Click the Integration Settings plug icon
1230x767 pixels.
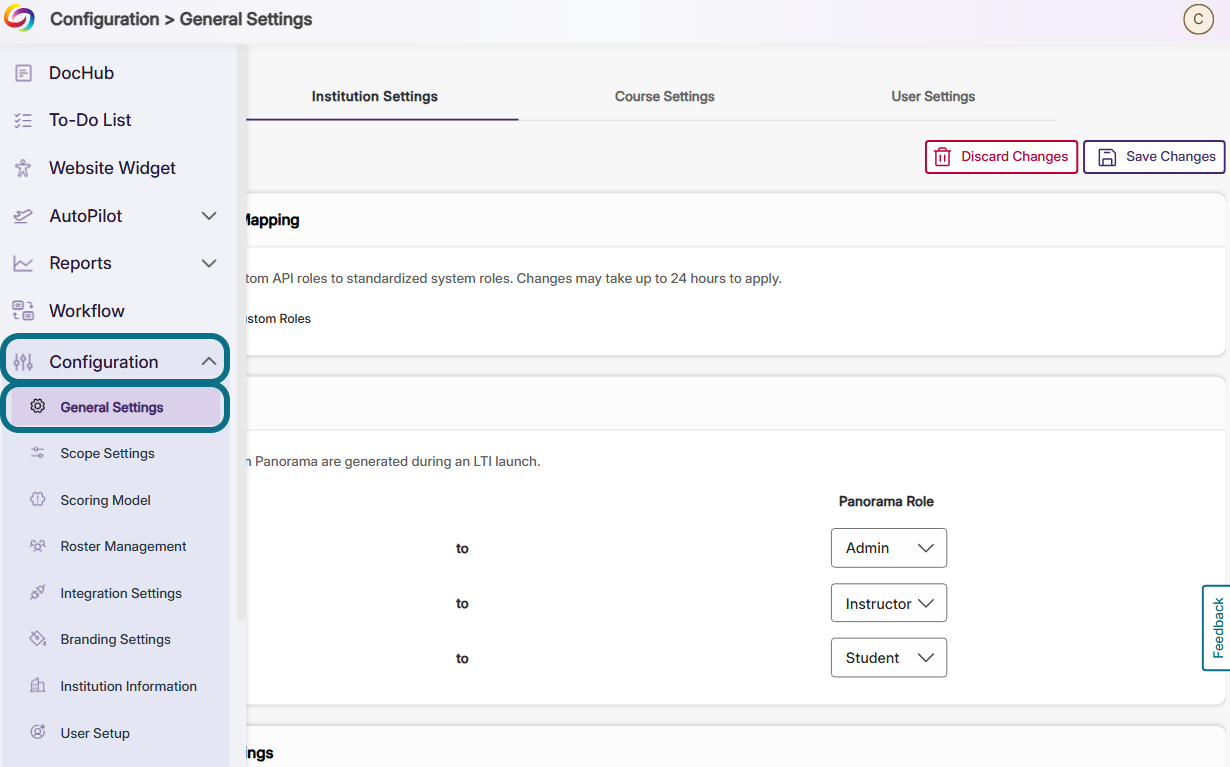38,593
